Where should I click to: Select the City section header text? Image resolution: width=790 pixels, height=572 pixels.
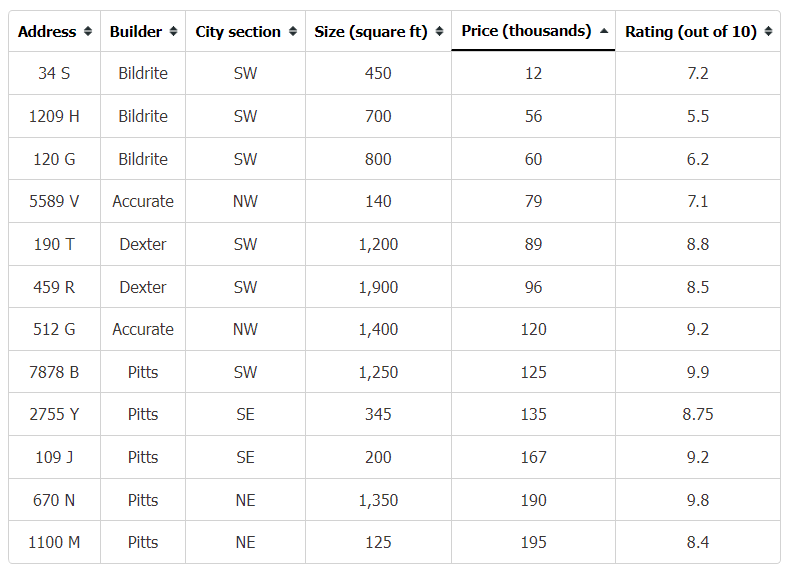[x=238, y=32]
